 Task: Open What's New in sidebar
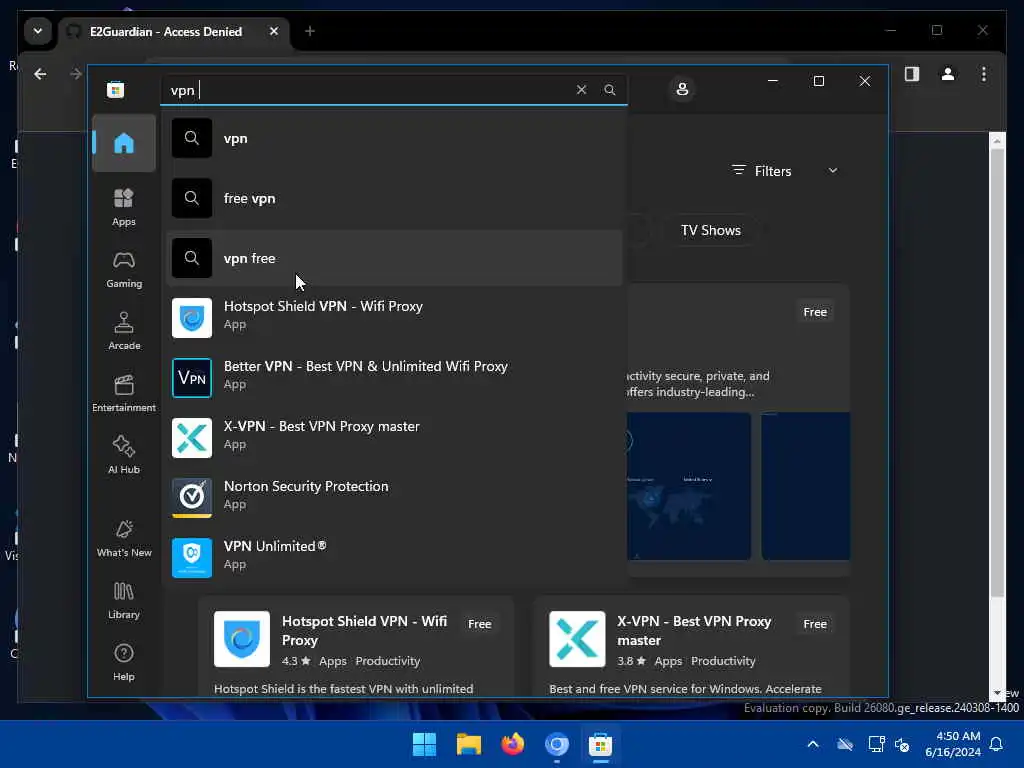[x=123, y=538]
